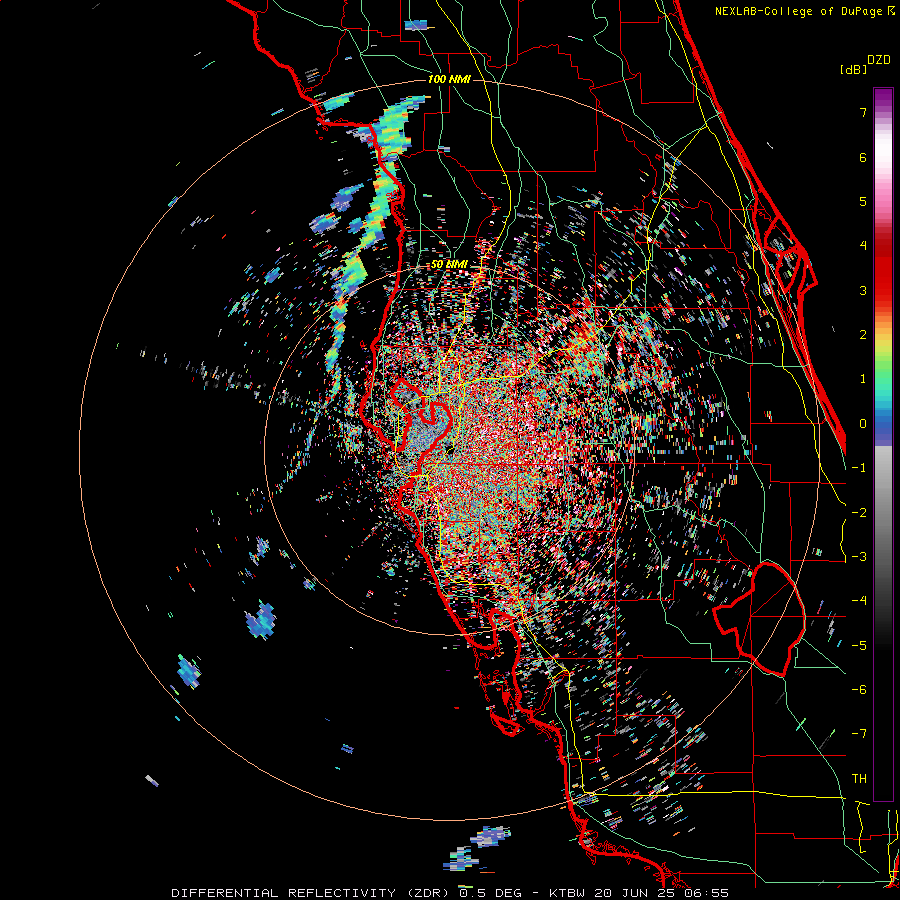Viewport: 900px width, 900px height.
Task: Click the -1 tick label on the color scale
Action: point(859,468)
